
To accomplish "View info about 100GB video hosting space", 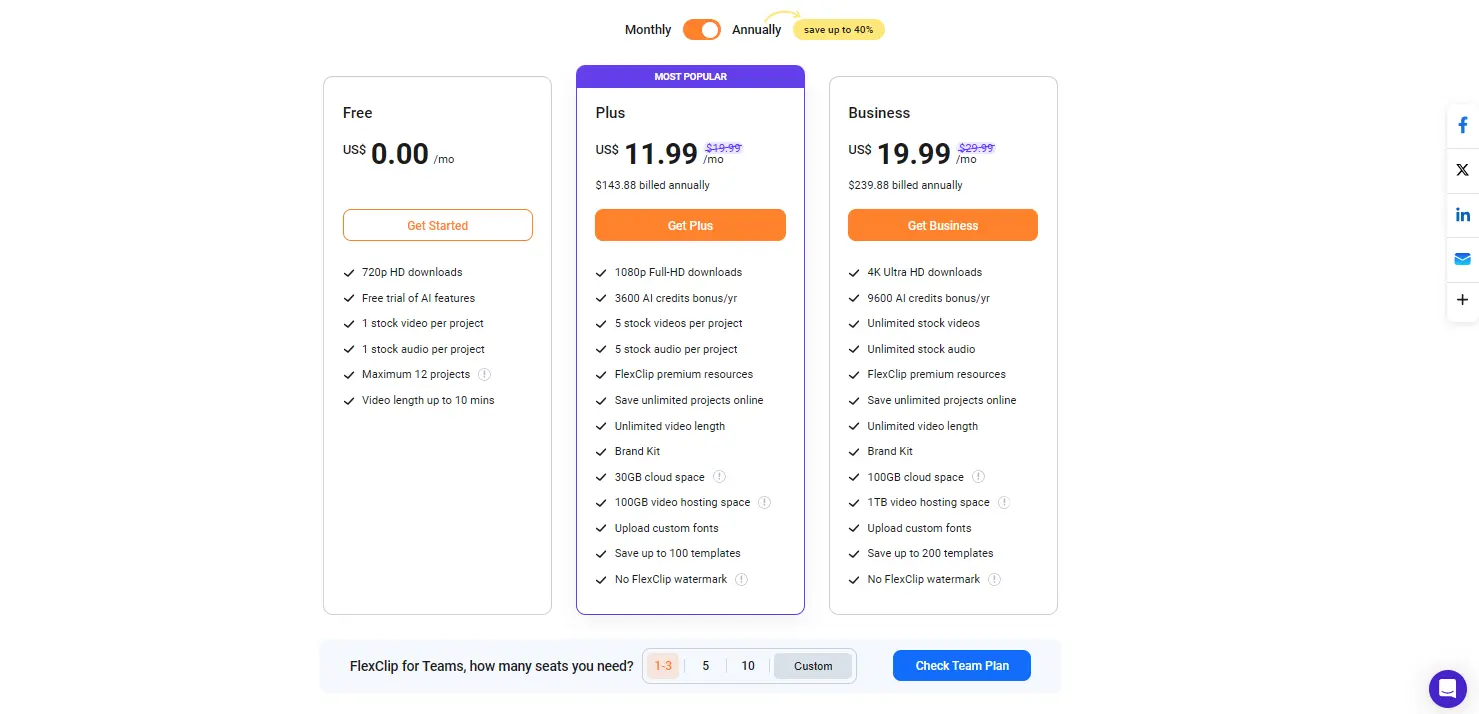I will [x=764, y=502].
